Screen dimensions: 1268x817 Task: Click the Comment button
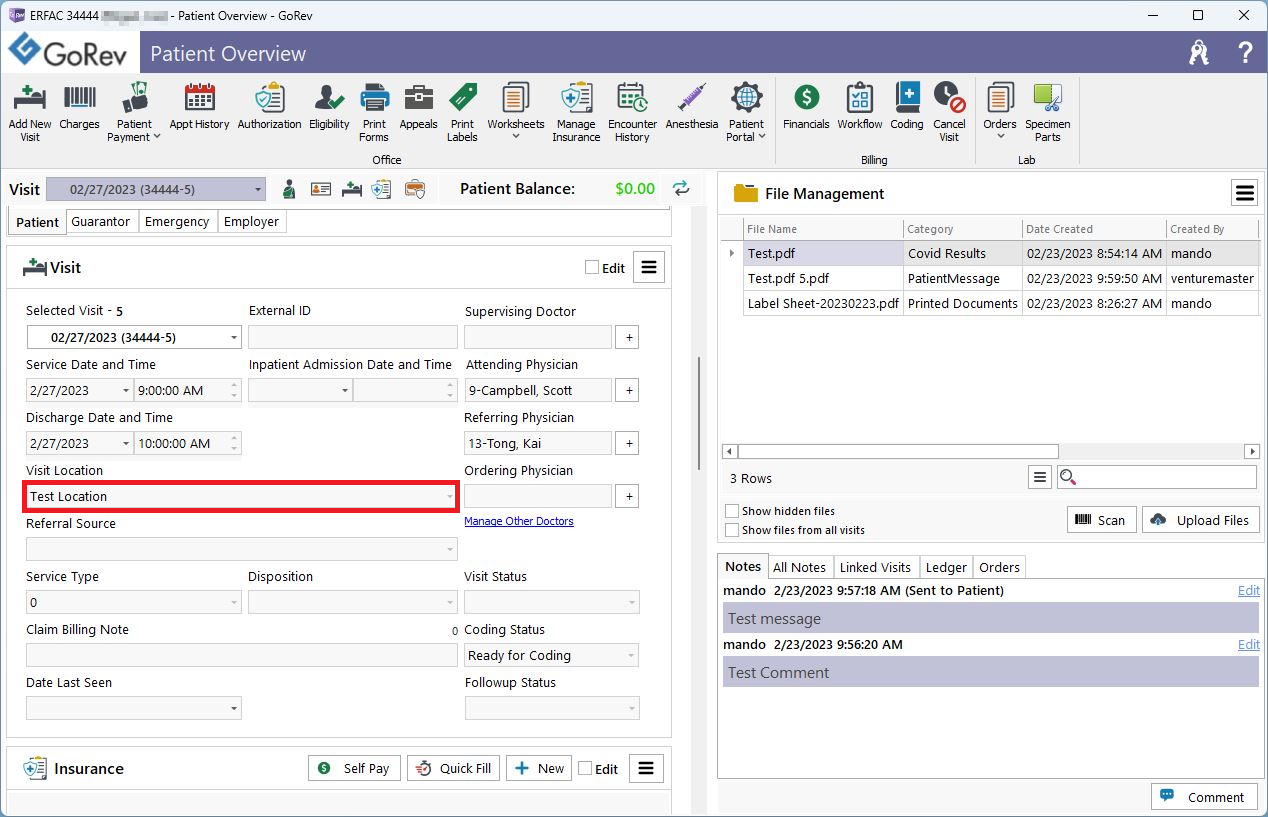(1204, 797)
